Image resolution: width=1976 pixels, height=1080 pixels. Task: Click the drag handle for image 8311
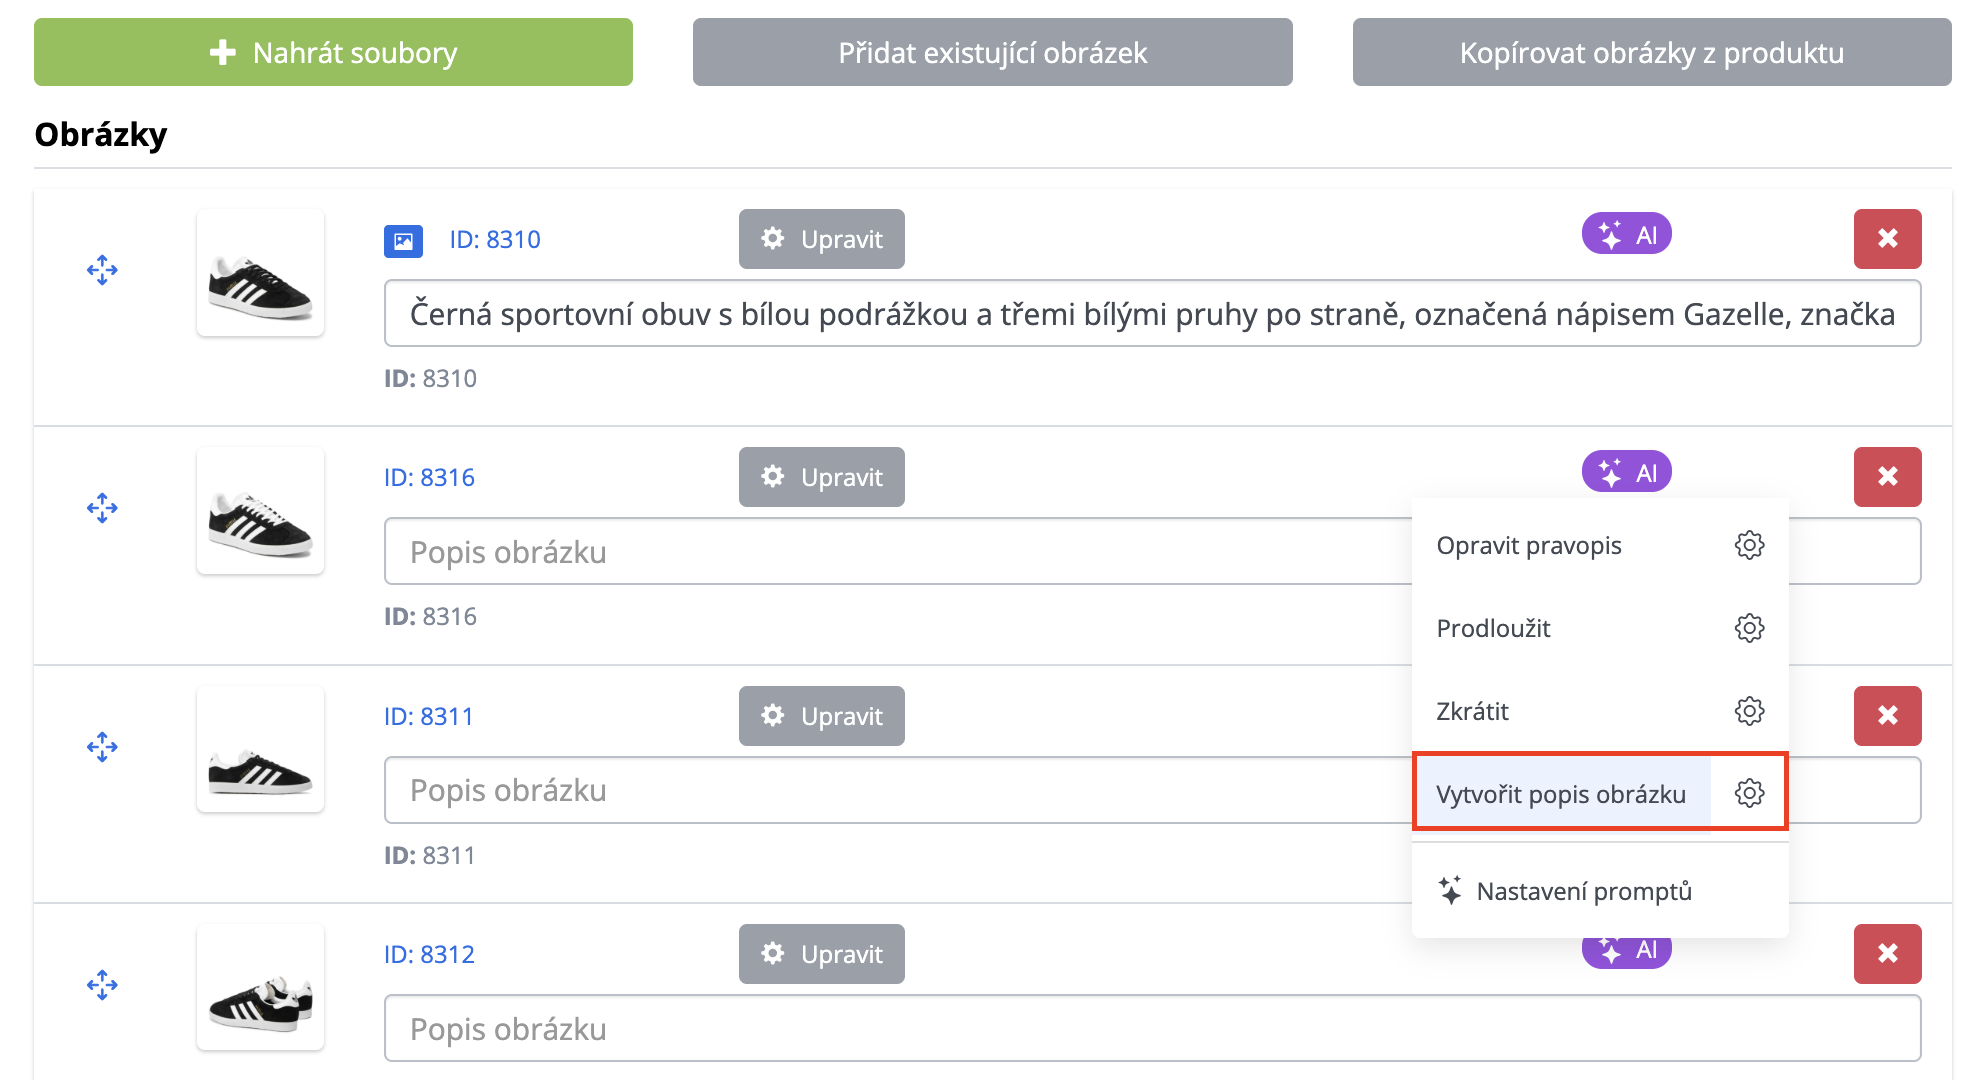(102, 747)
